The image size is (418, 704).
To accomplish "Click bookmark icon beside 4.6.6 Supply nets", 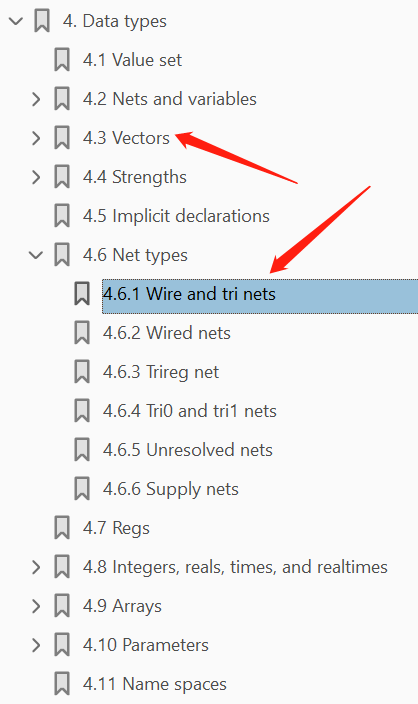I will (x=82, y=489).
